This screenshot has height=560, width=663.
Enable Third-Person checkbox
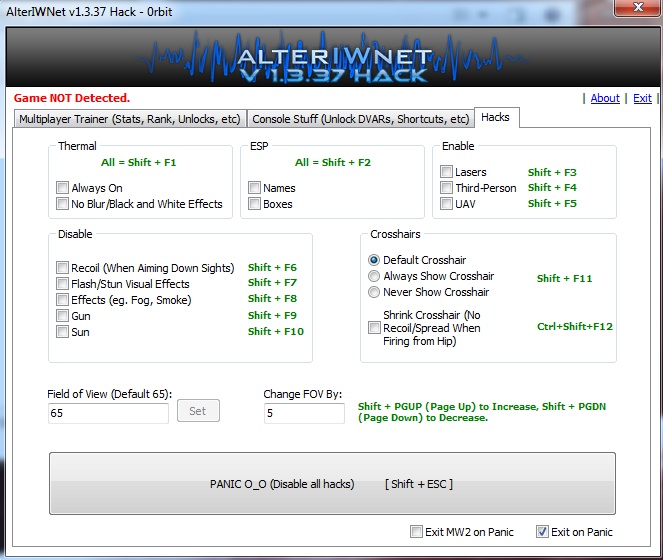coord(446,187)
